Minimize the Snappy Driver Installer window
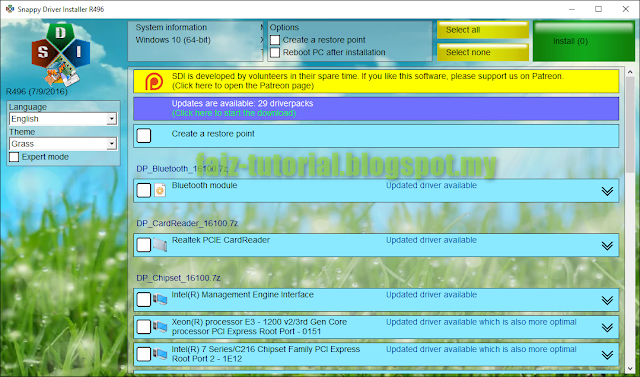The width and height of the screenshot is (640, 377). coord(571,9)
